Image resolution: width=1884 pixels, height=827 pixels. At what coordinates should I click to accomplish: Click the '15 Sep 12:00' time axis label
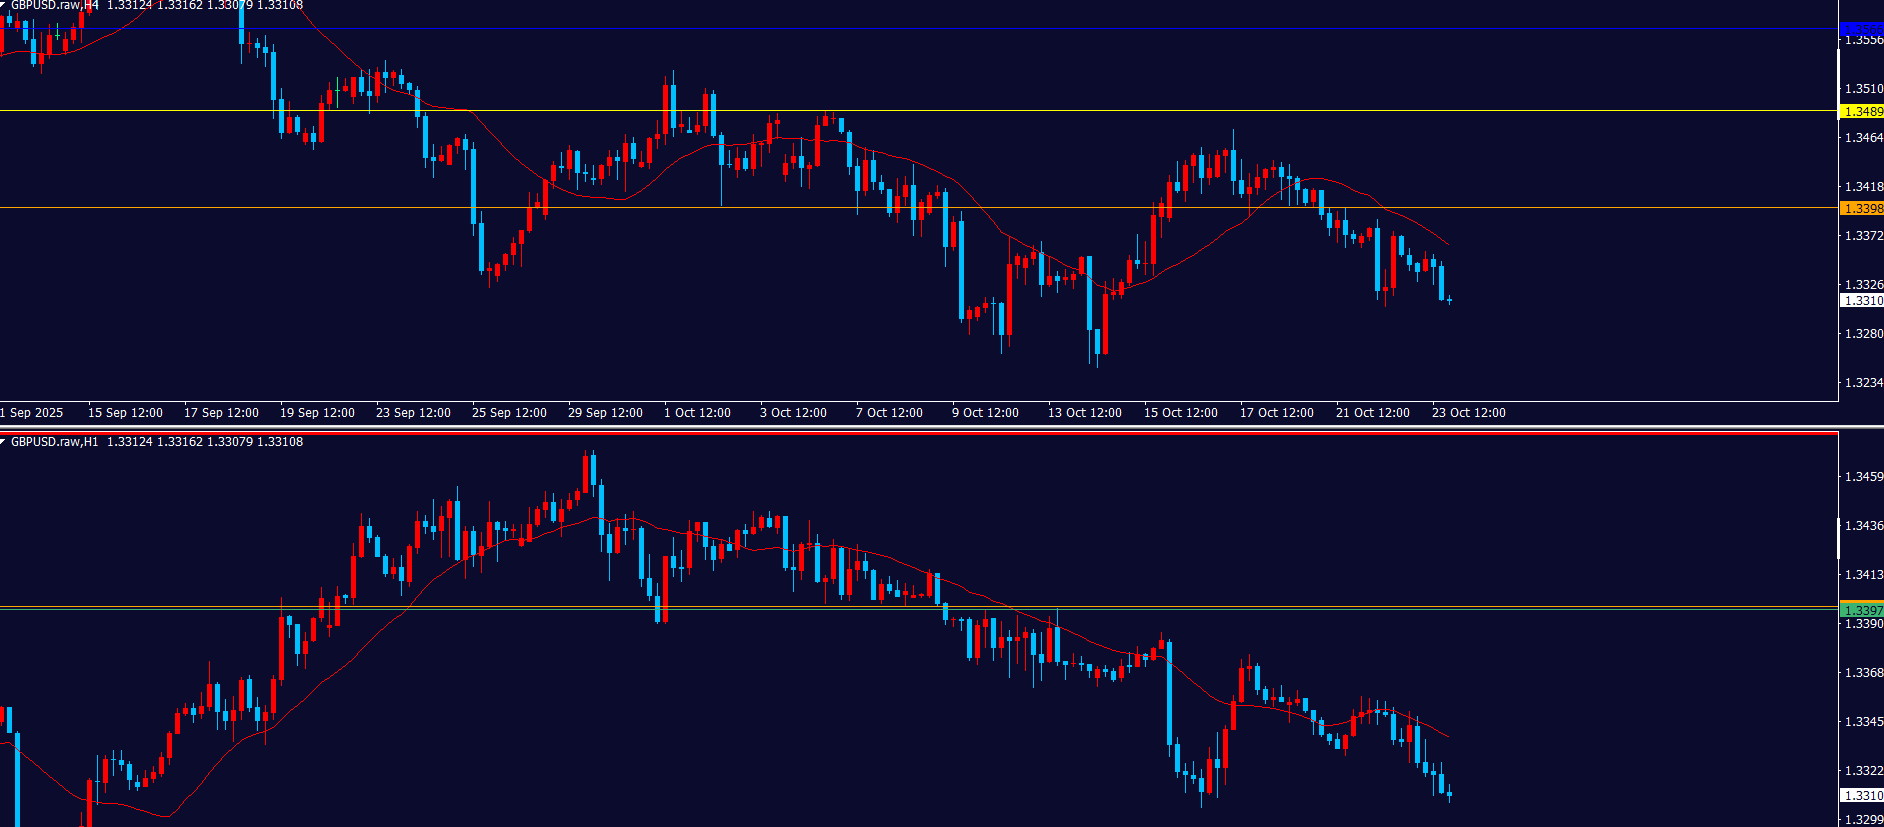[x=125, y=413]
